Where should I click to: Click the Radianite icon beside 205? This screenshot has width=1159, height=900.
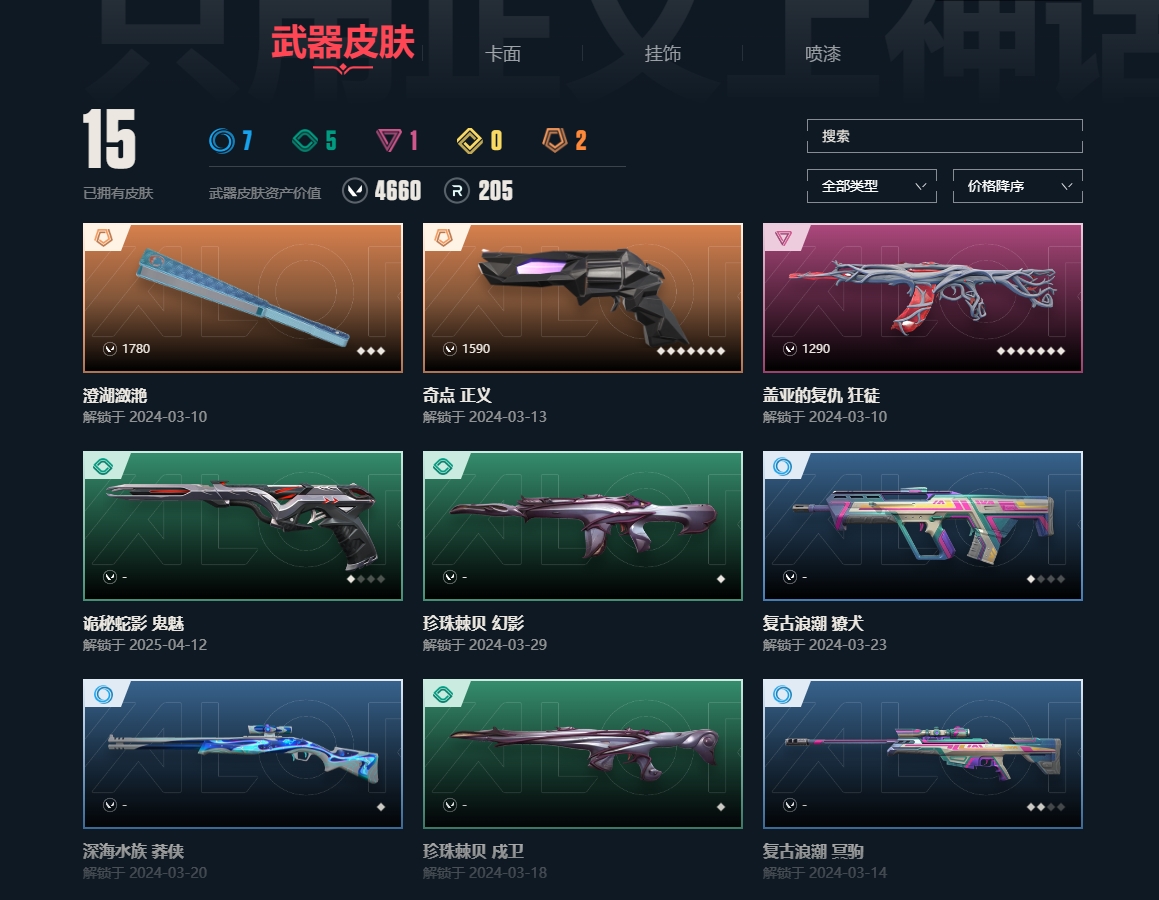tap(457, 191)
